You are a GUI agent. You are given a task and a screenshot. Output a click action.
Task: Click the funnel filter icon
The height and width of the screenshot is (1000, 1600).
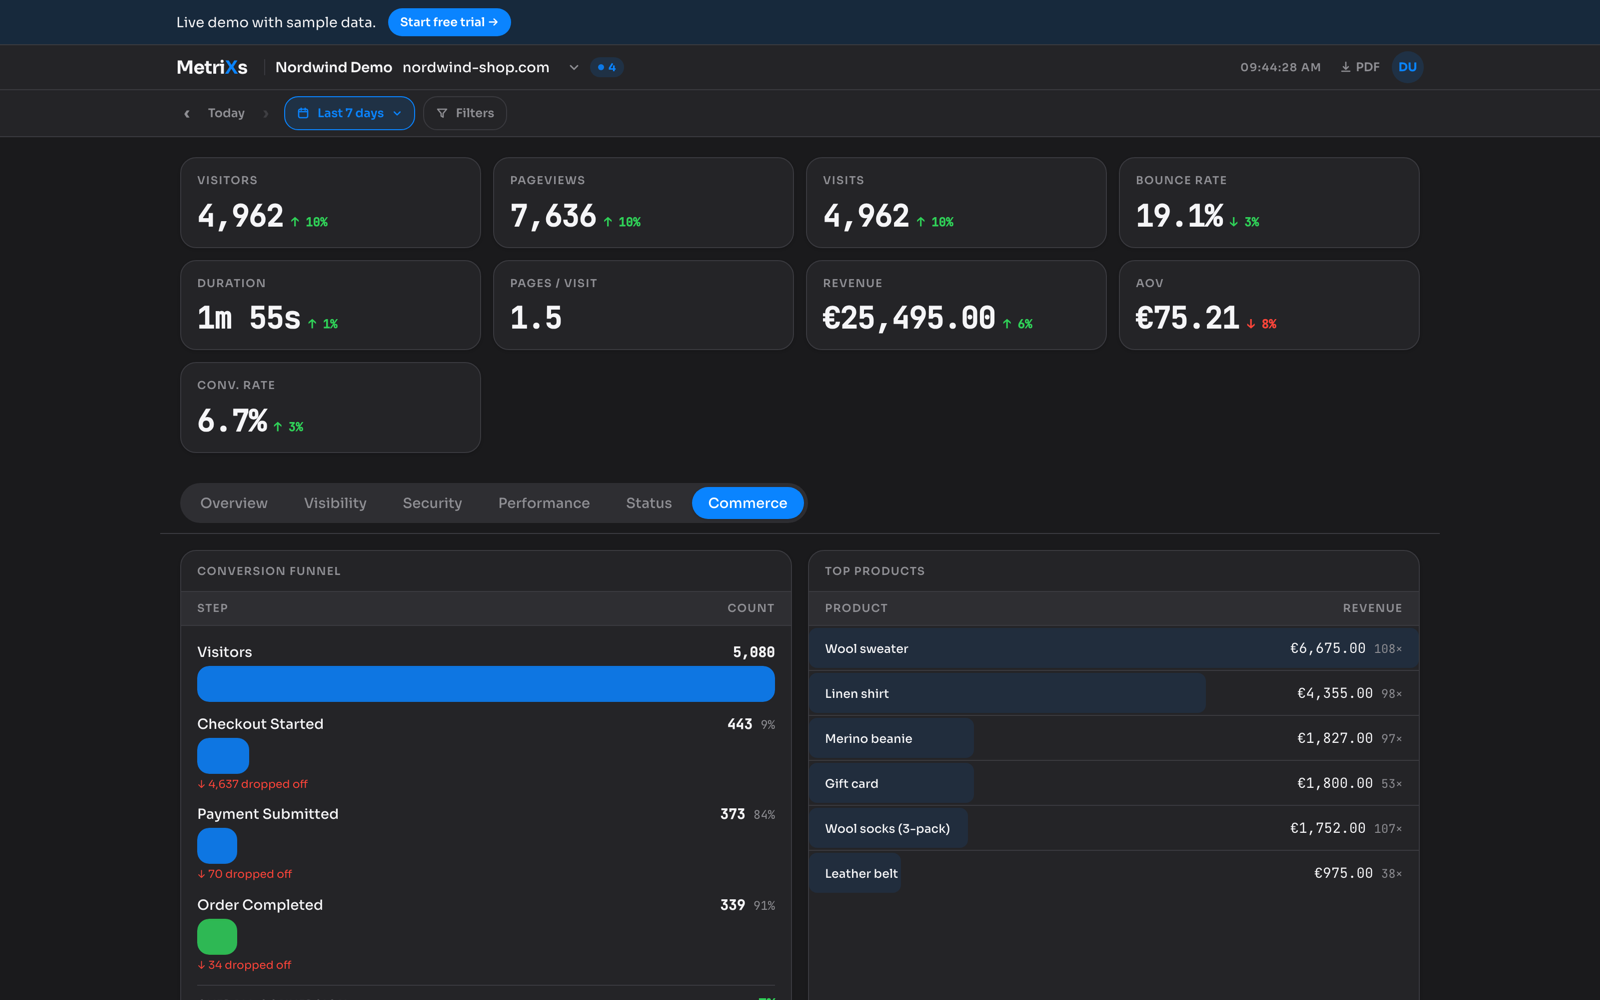442,113
